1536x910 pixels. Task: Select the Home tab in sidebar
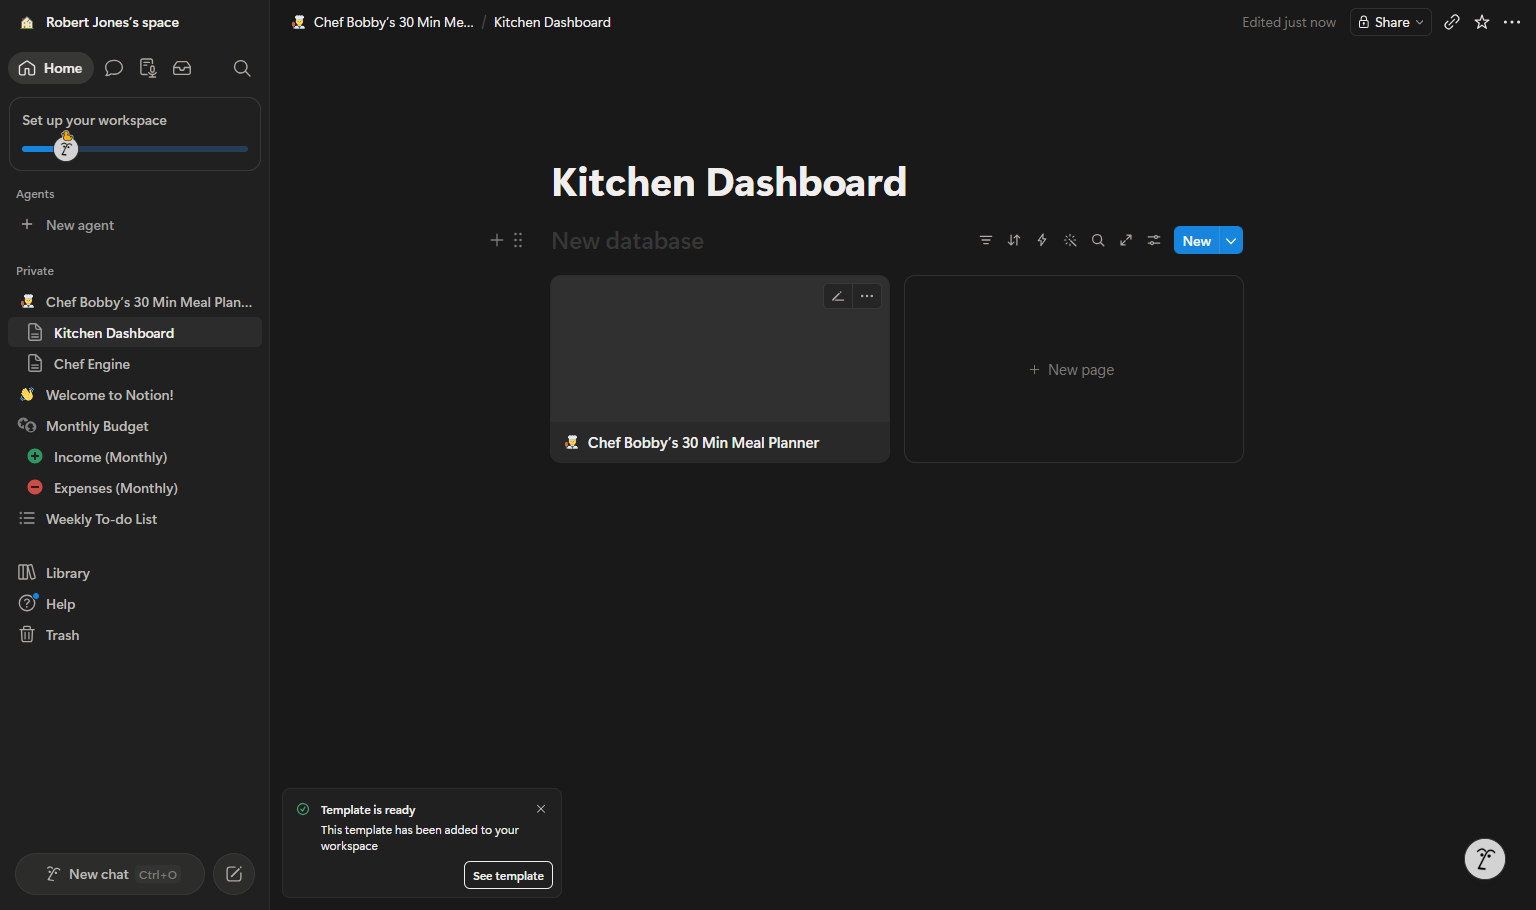[51, 68]
